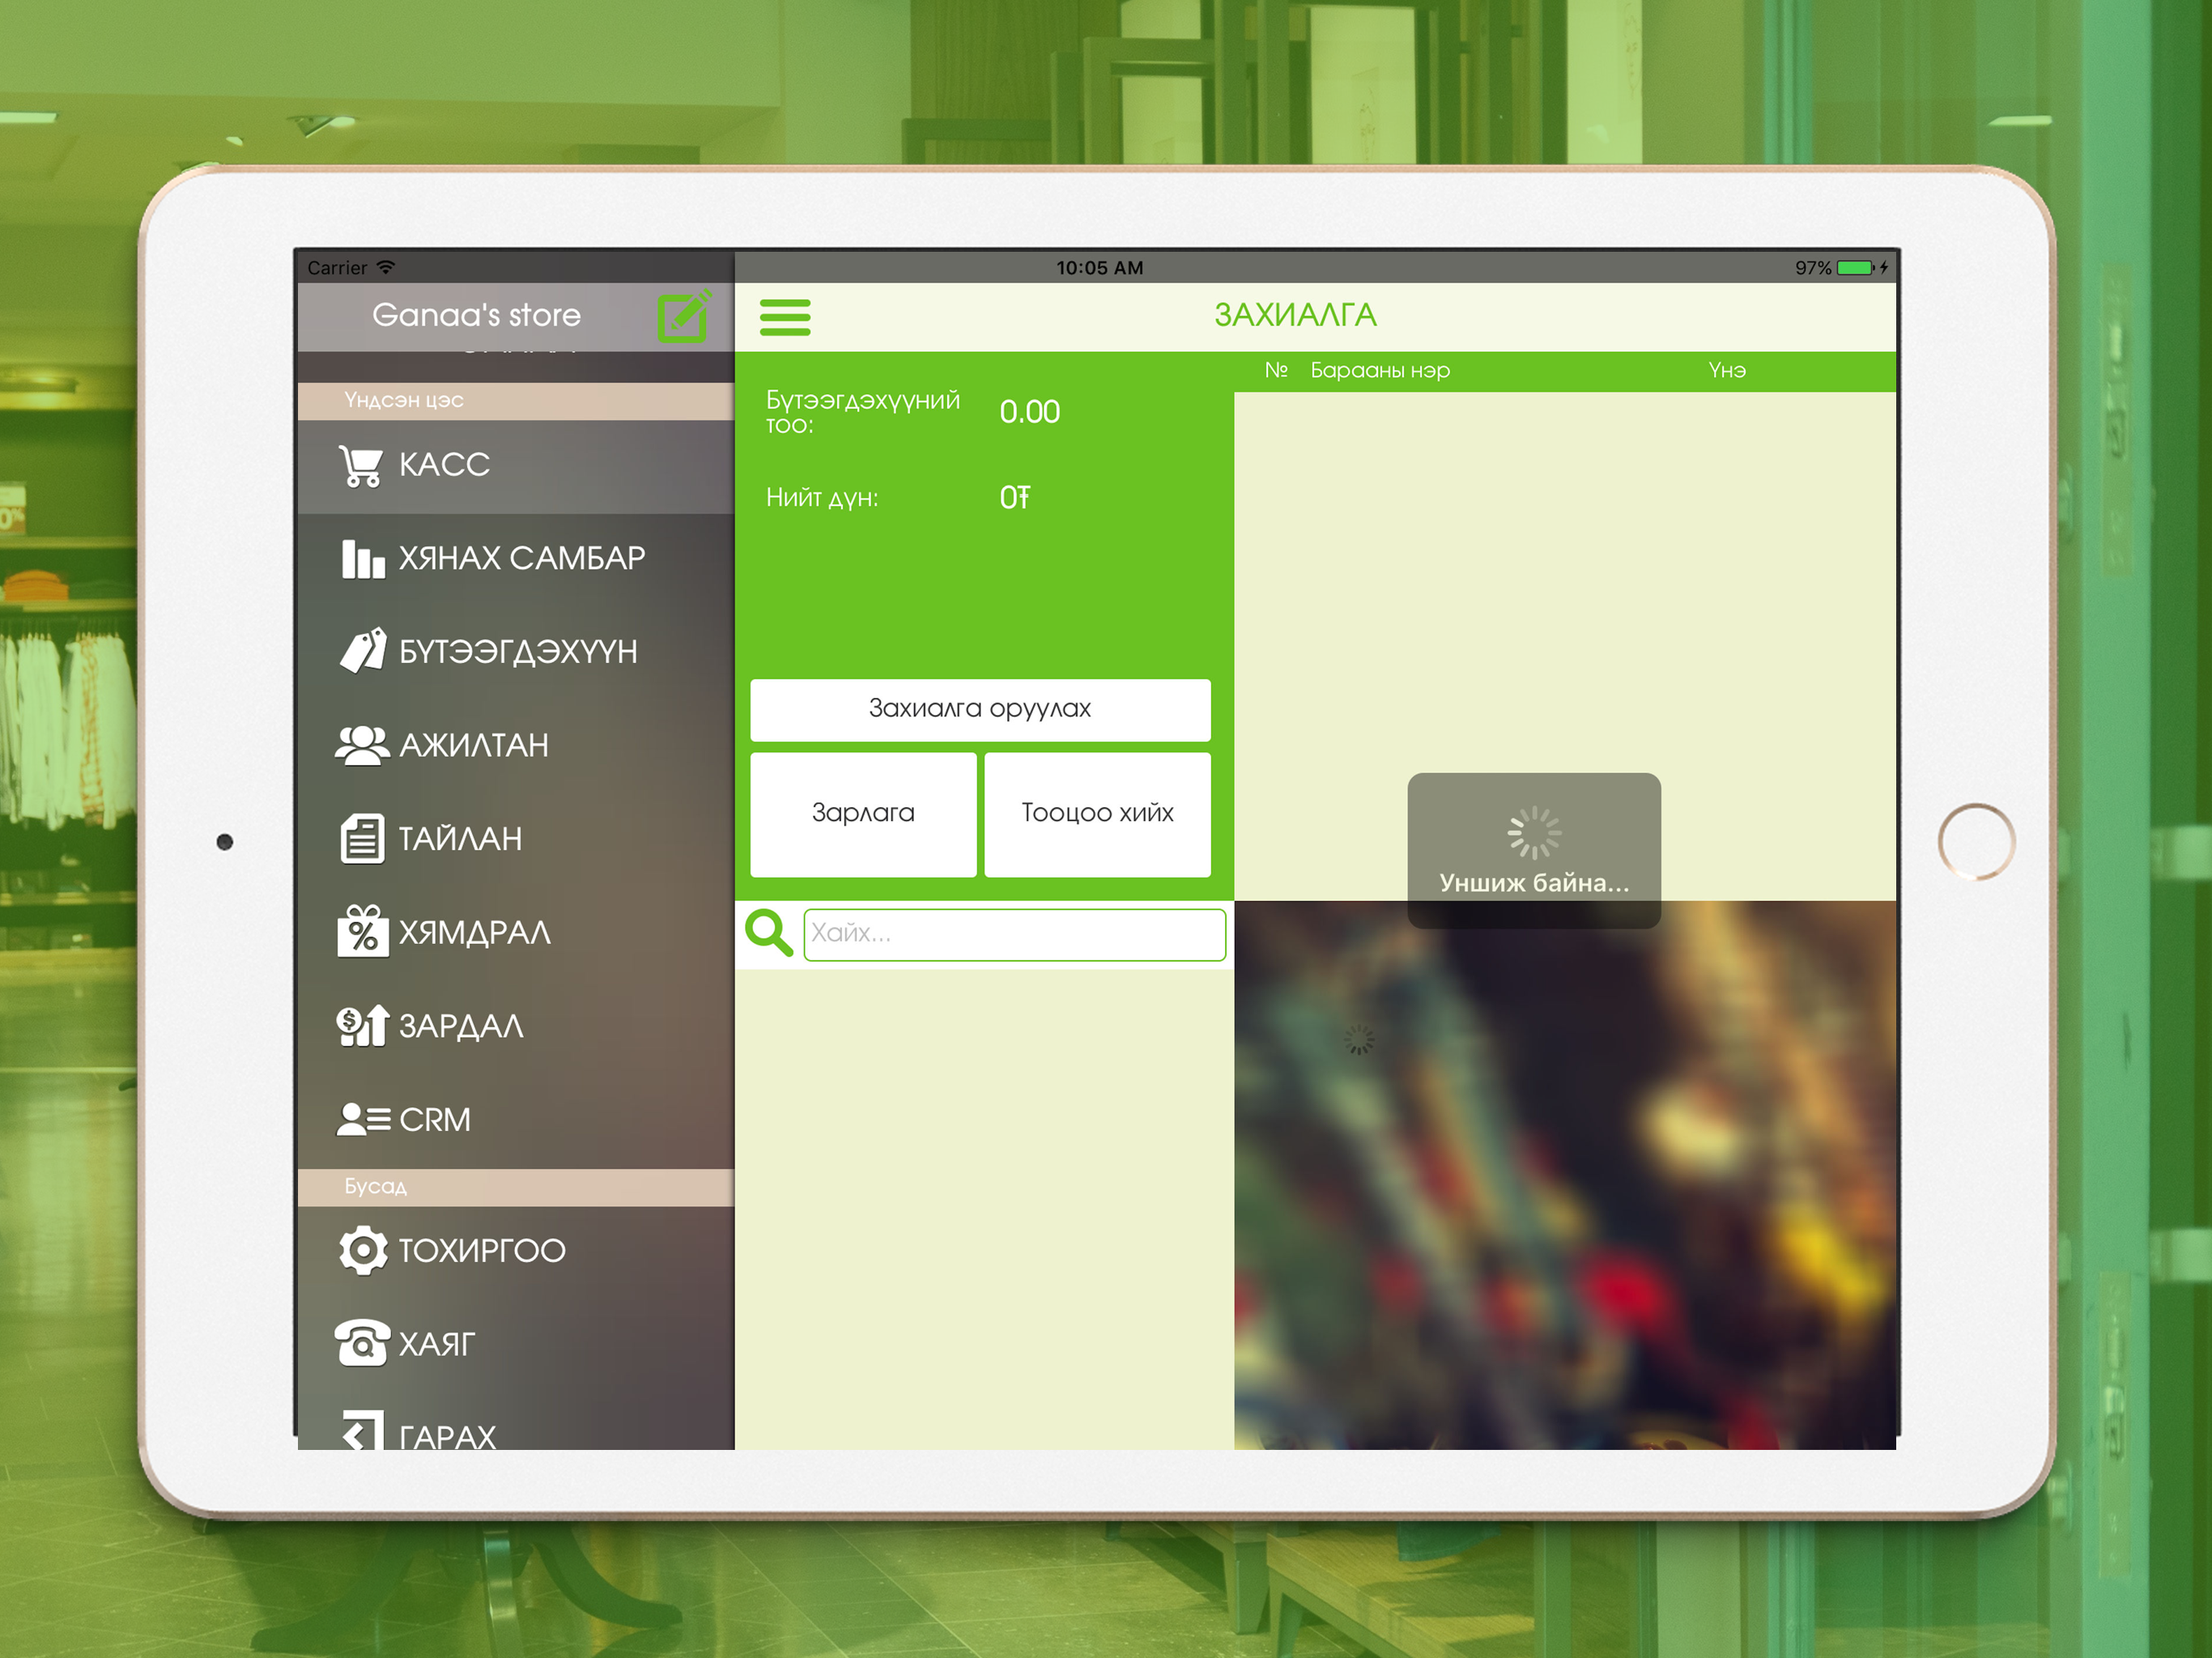Click the CRM contact list icon
The height and width of the screenshot is (1658, 2212).
pyautogui.click(x=363, y=1119)
